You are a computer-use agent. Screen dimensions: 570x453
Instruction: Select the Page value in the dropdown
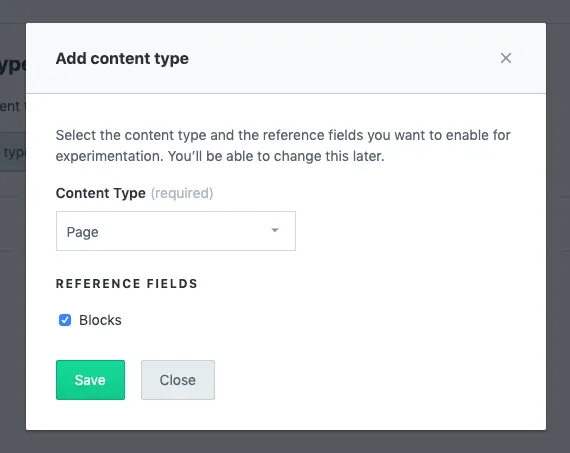(83, 232)
